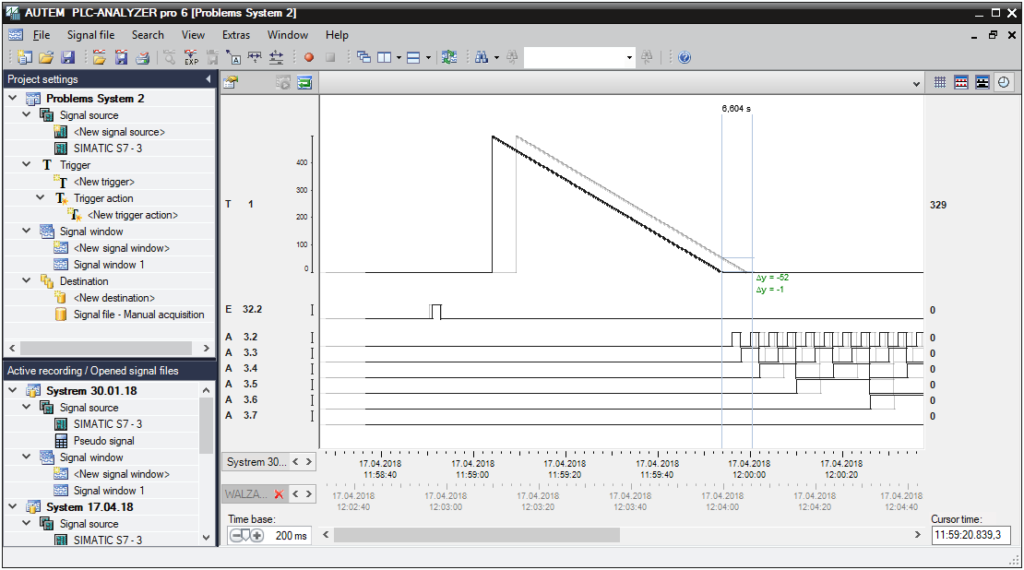Click the blue Help question mark icon
Viewport: 1024px width, 570px height.
coord(684,57)
